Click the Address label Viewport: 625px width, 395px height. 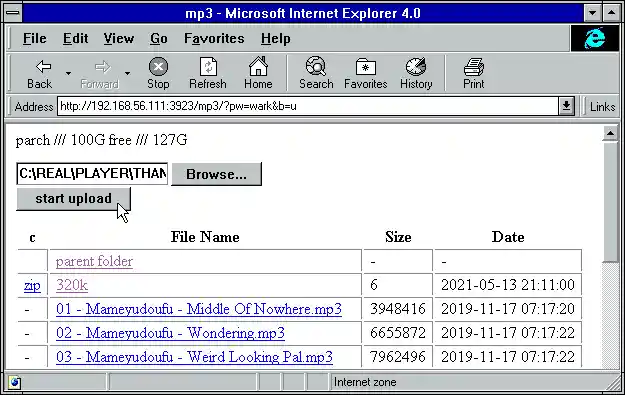34,107
